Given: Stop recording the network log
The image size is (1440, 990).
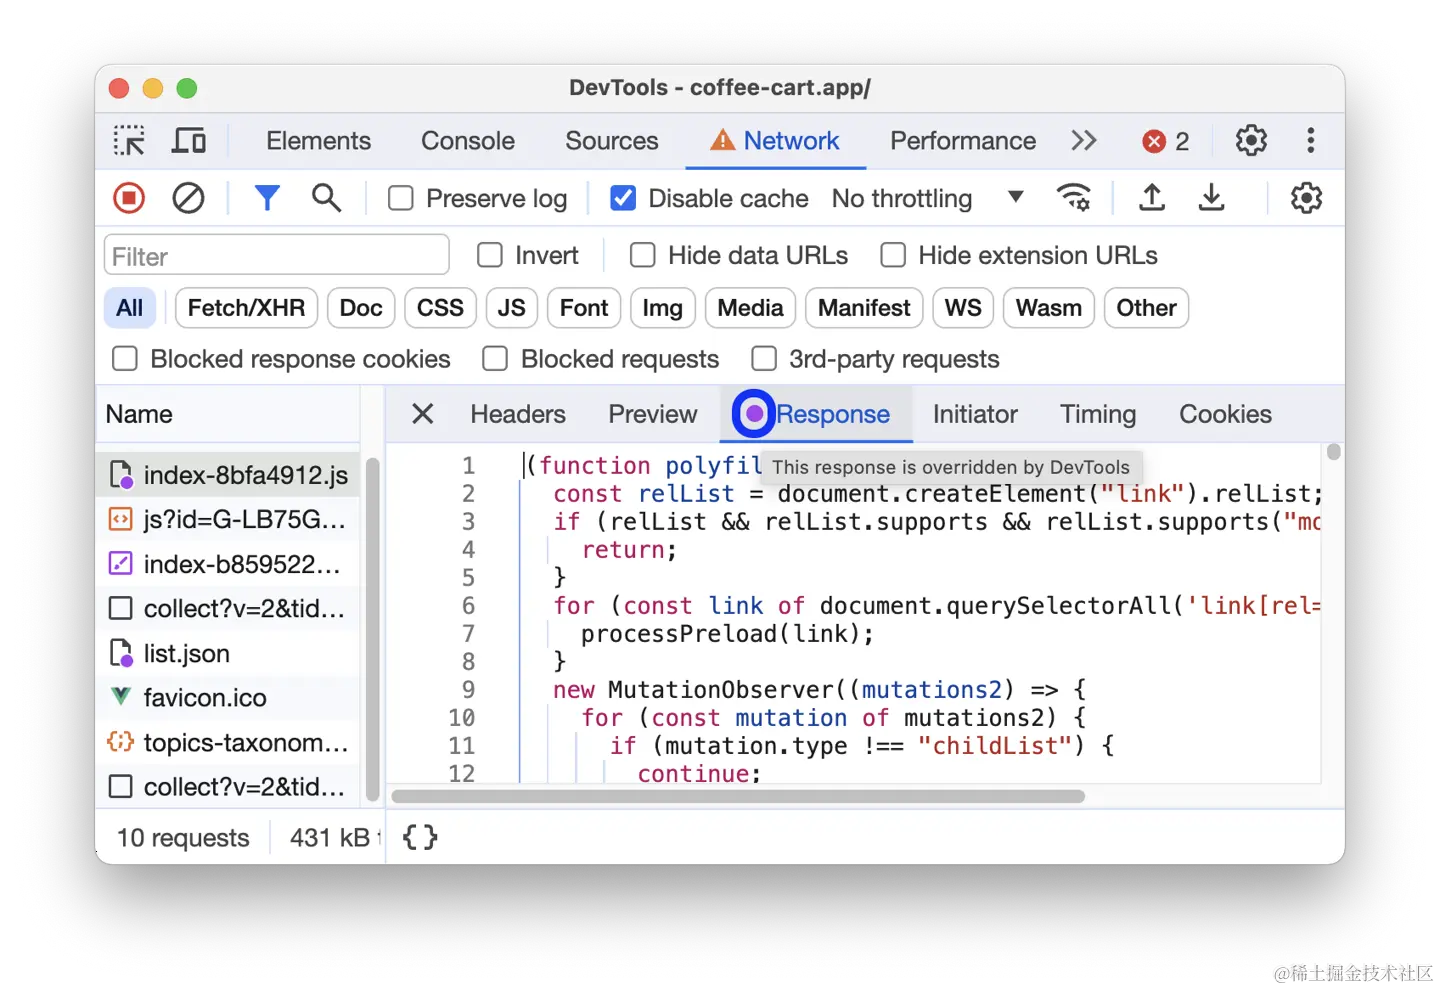Looking at the screenshot, I should point(128,197).
